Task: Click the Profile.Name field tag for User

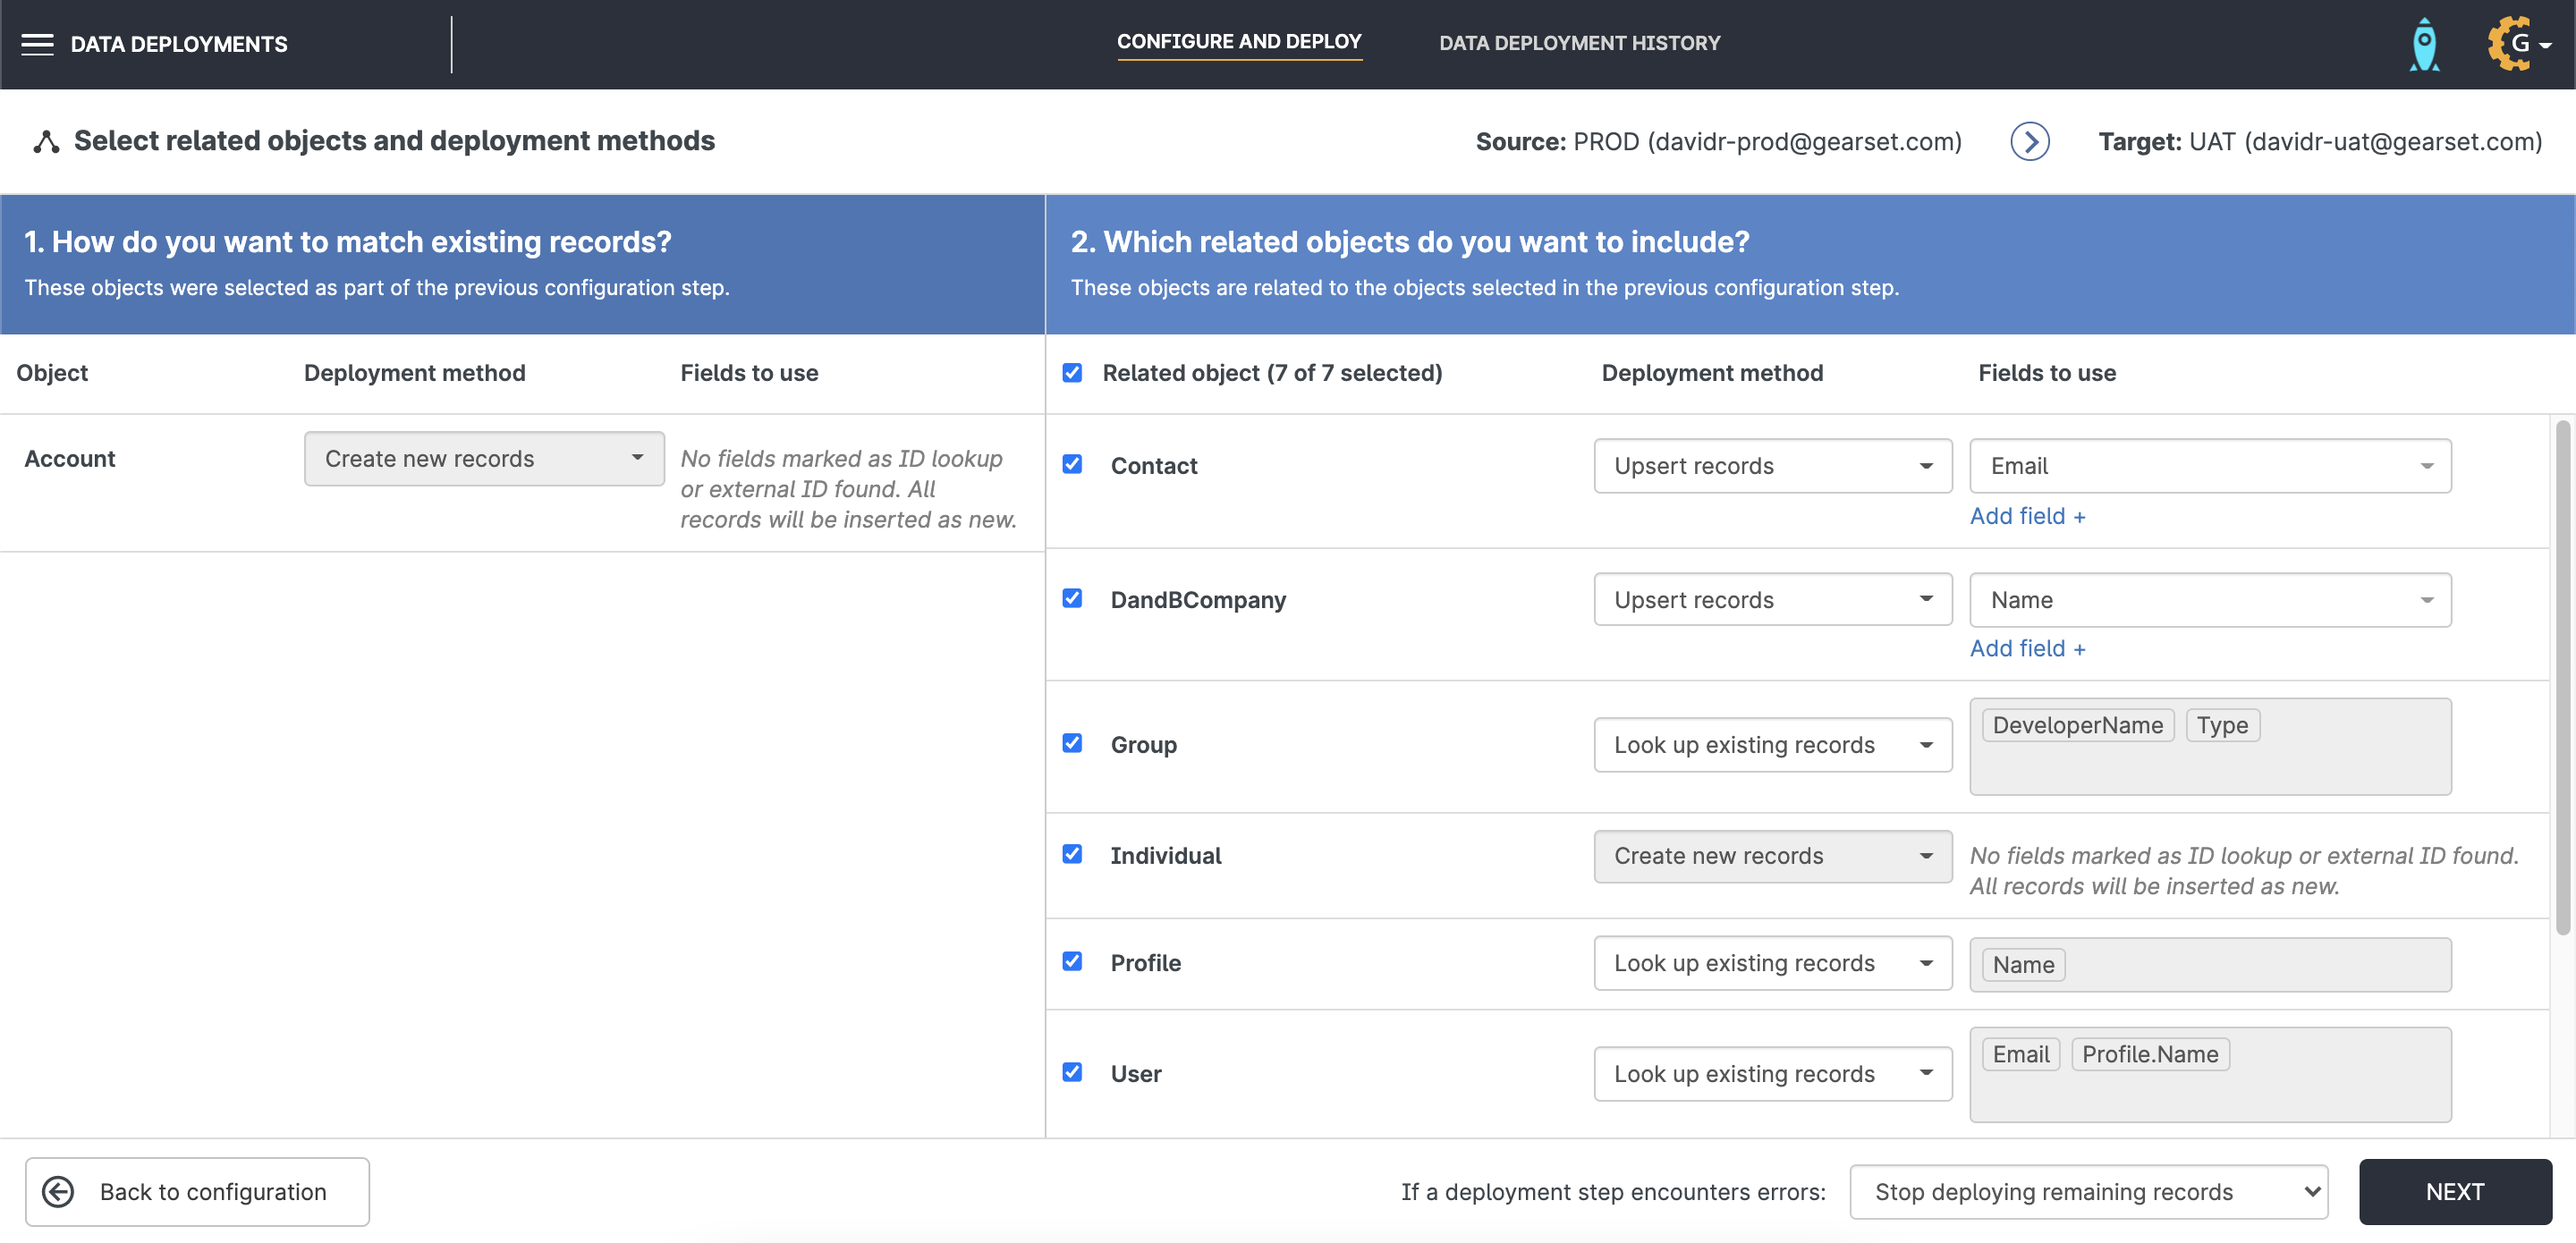Action: point(2150,1055)
